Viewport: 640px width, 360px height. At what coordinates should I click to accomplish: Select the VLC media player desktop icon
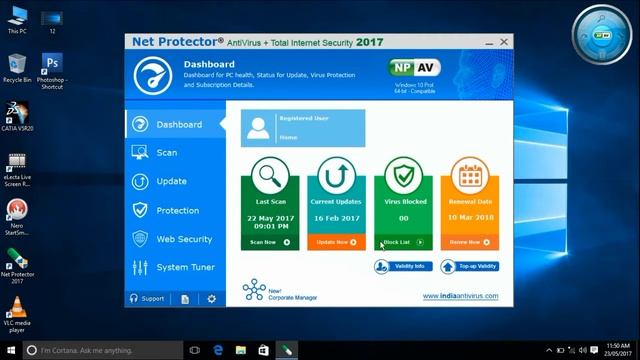tap(17, 314)
